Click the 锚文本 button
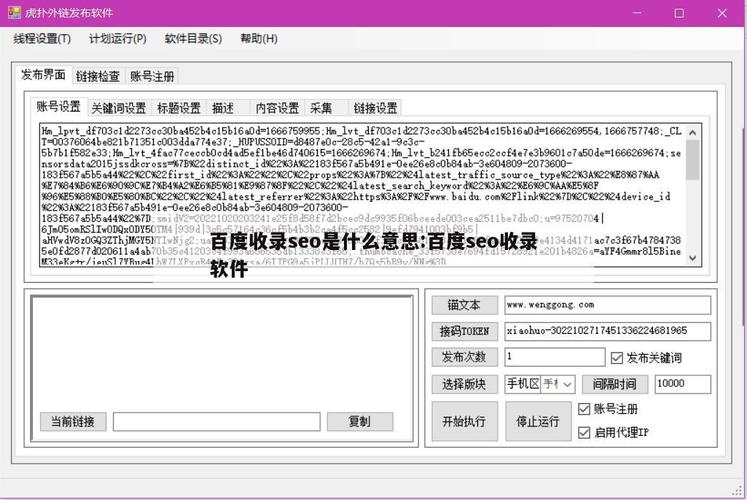 point(464,305)
